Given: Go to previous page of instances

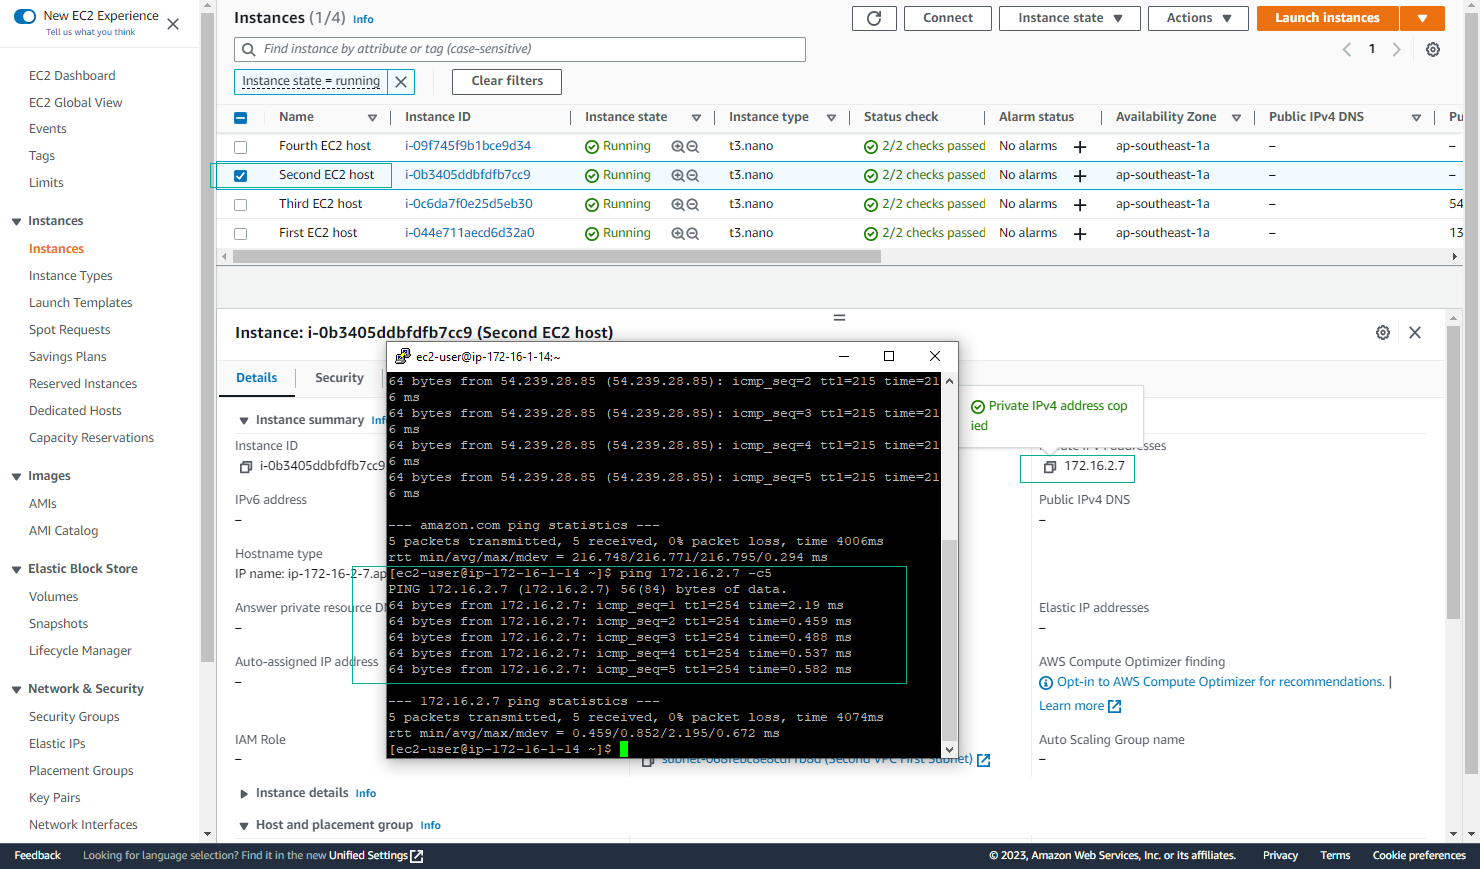Looking at the screenshot, I should pos(1347,49).
